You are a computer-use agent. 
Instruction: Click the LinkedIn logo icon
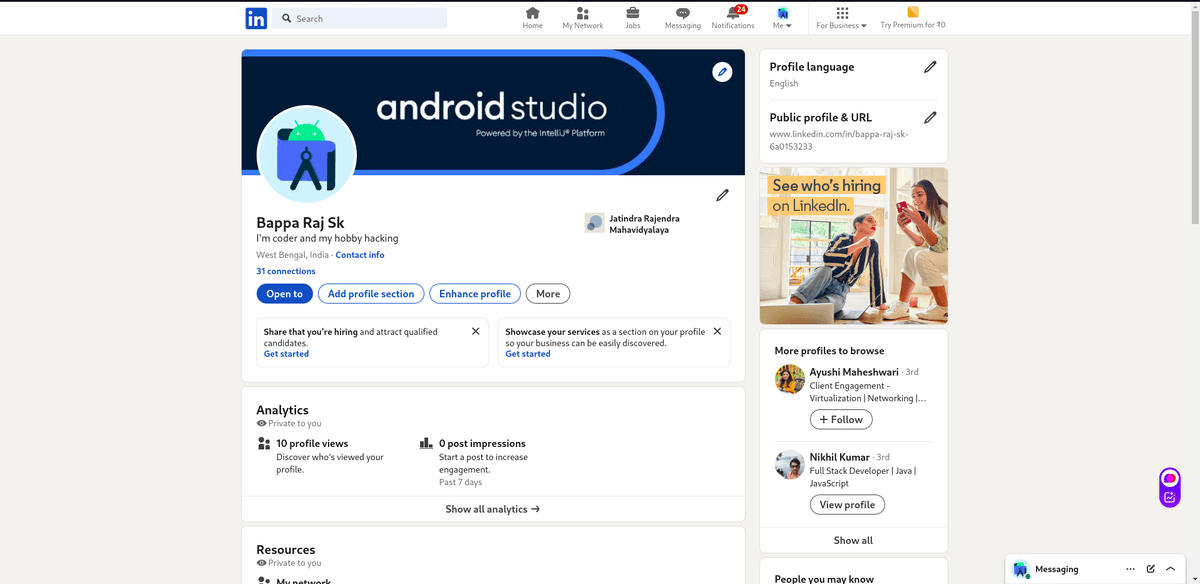point(256,18)
